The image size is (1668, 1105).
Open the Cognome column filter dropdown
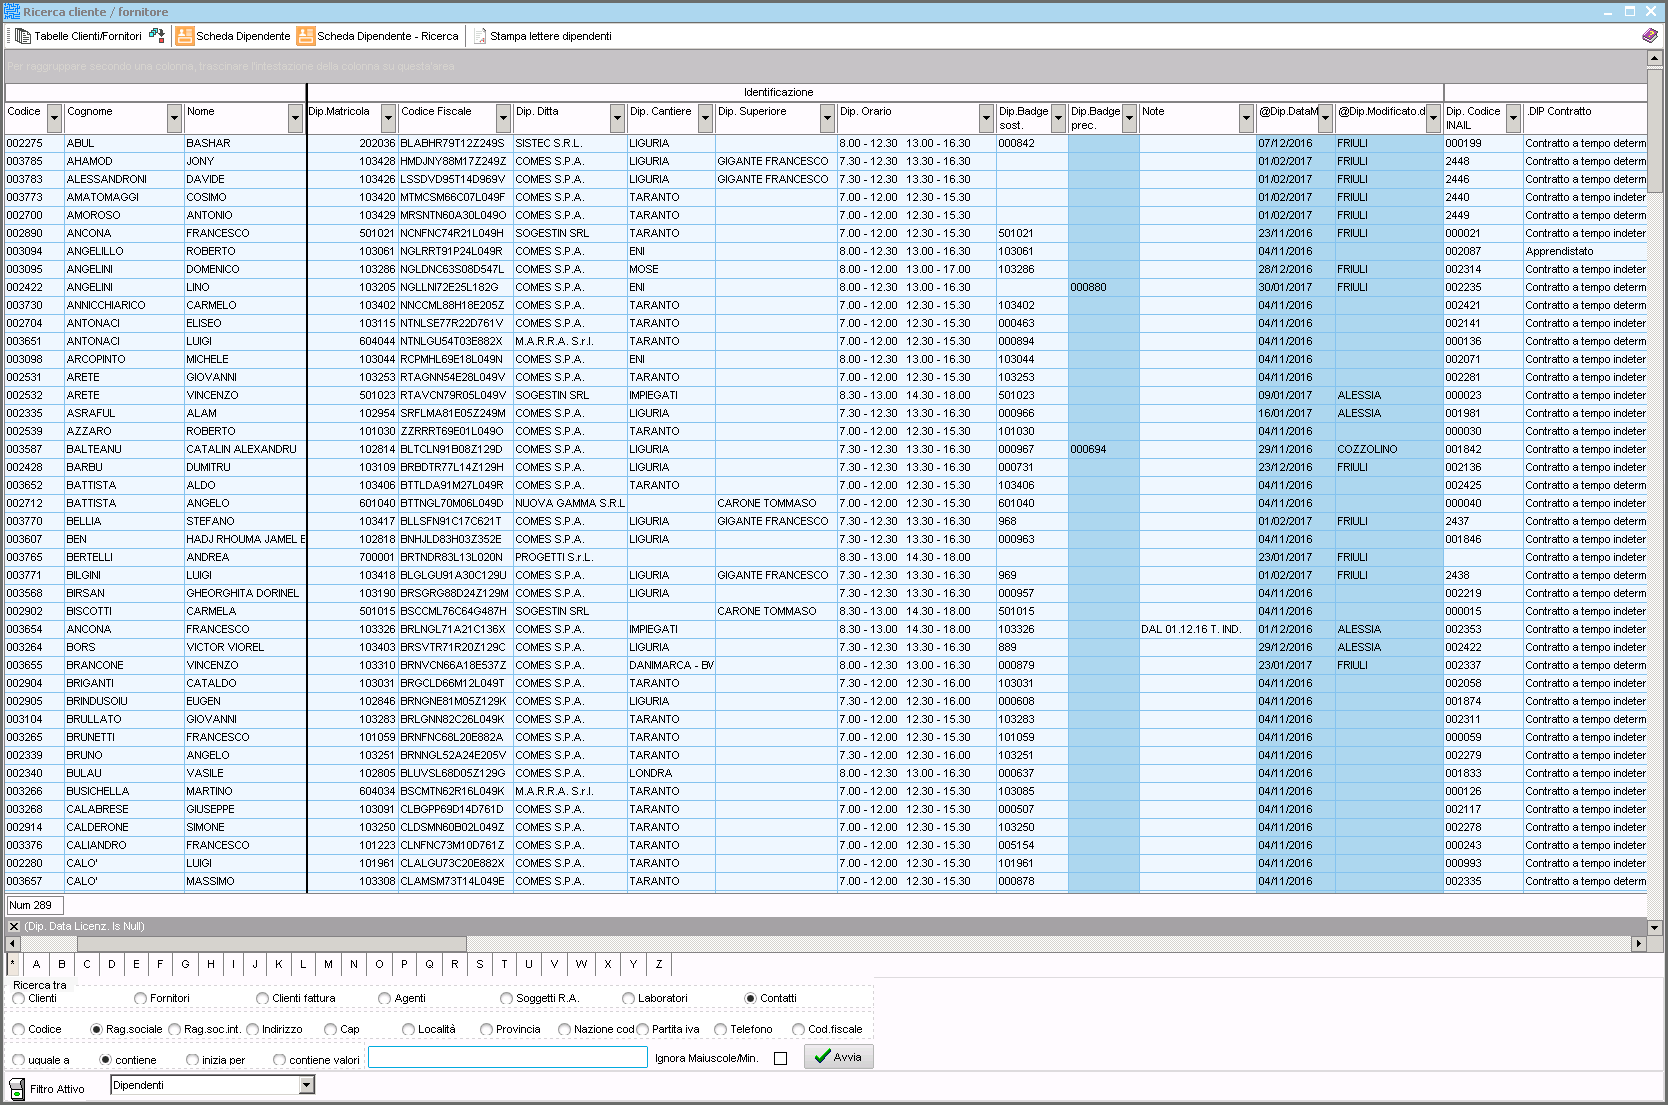click(175, 118)
